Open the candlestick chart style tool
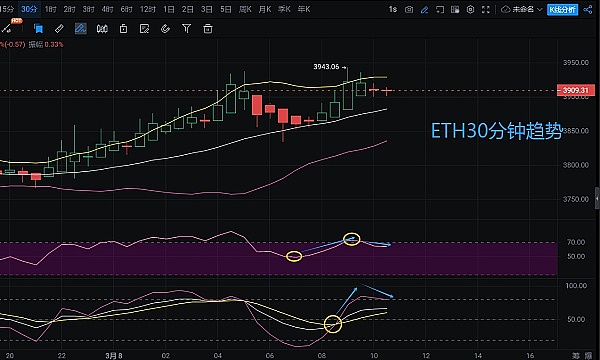The image size is (600, 360). (x=102, y=29)
